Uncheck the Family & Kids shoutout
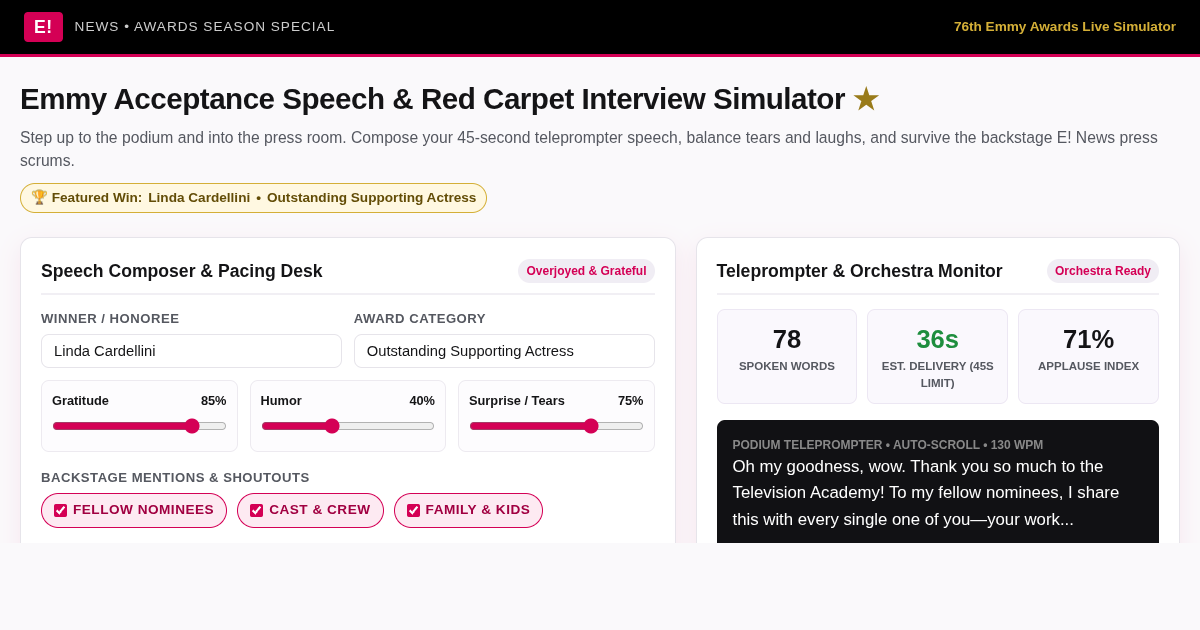The height and width of the screenshot is (630, 1200). tap(413, 510)
